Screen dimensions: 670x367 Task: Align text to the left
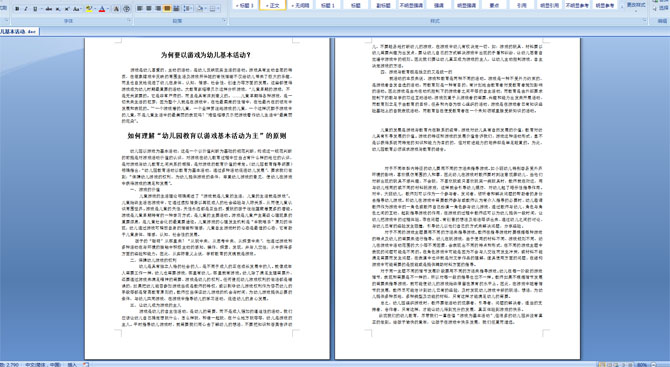(x=140, y=9)
